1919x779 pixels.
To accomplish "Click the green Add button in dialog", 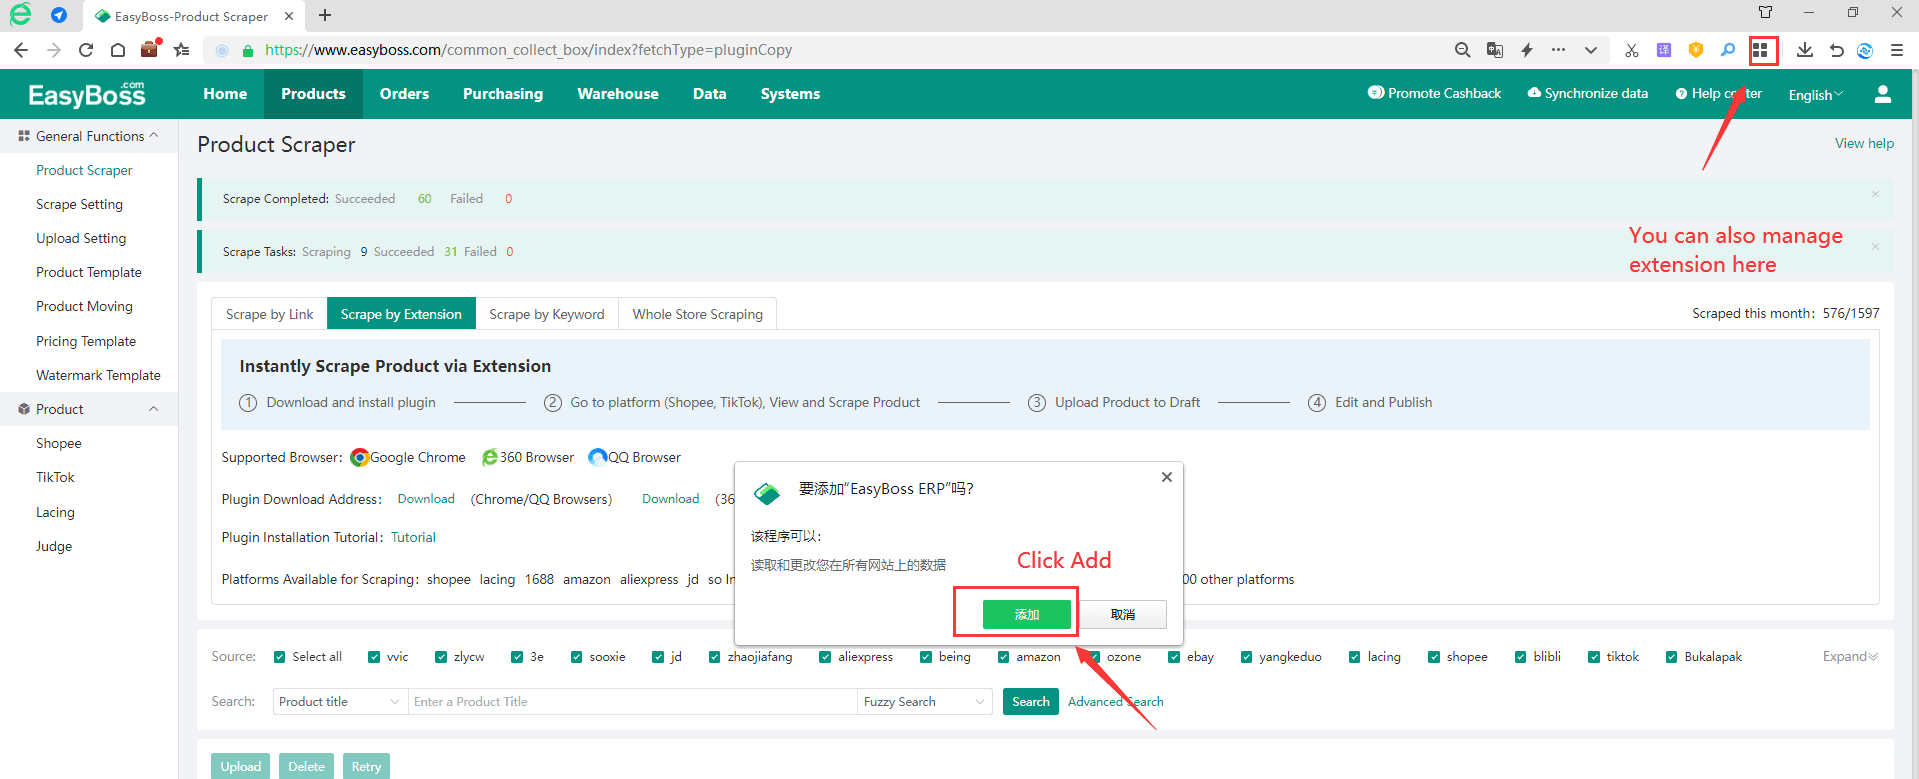I will (1027, 614).
